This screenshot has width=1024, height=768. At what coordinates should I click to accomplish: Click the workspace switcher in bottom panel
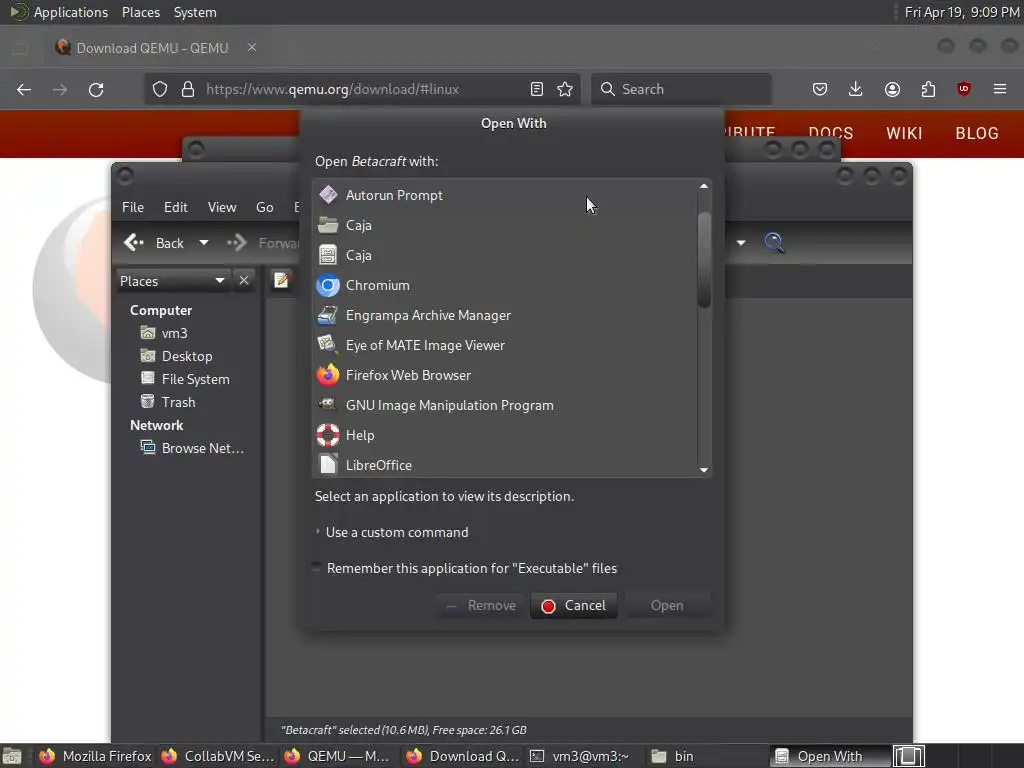click(908, 756)
